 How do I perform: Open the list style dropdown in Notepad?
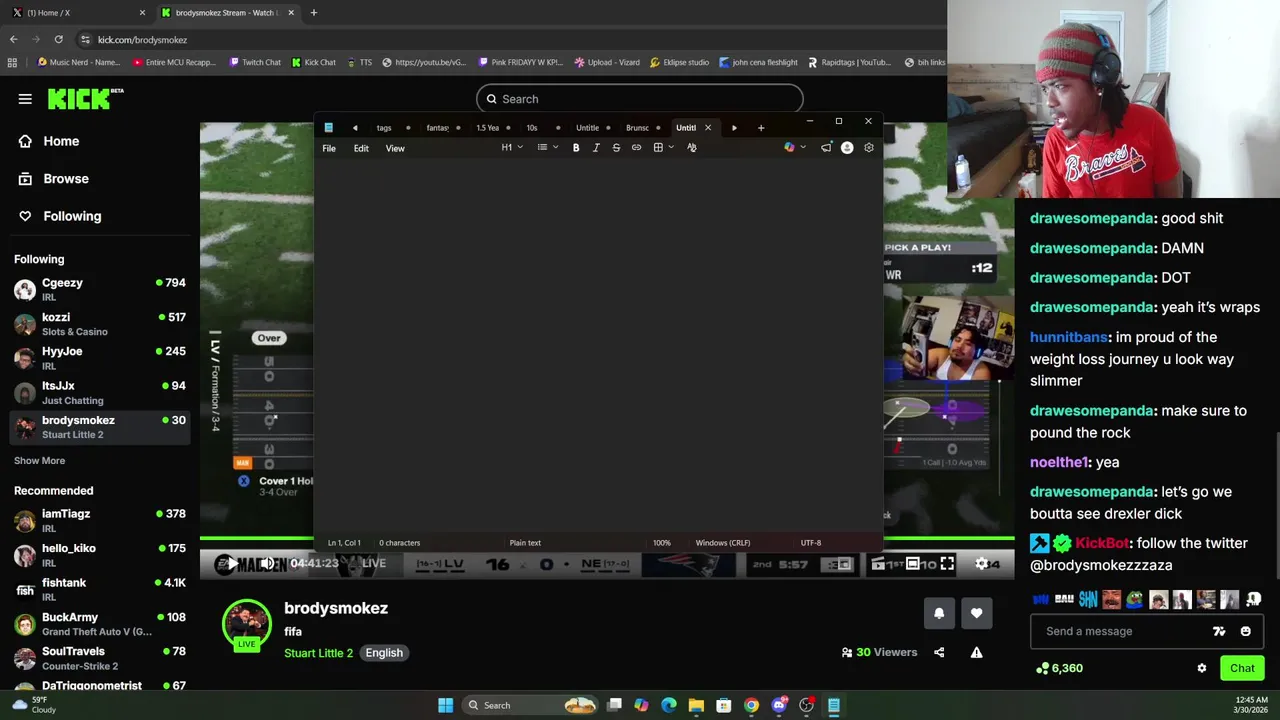(547, 148)
